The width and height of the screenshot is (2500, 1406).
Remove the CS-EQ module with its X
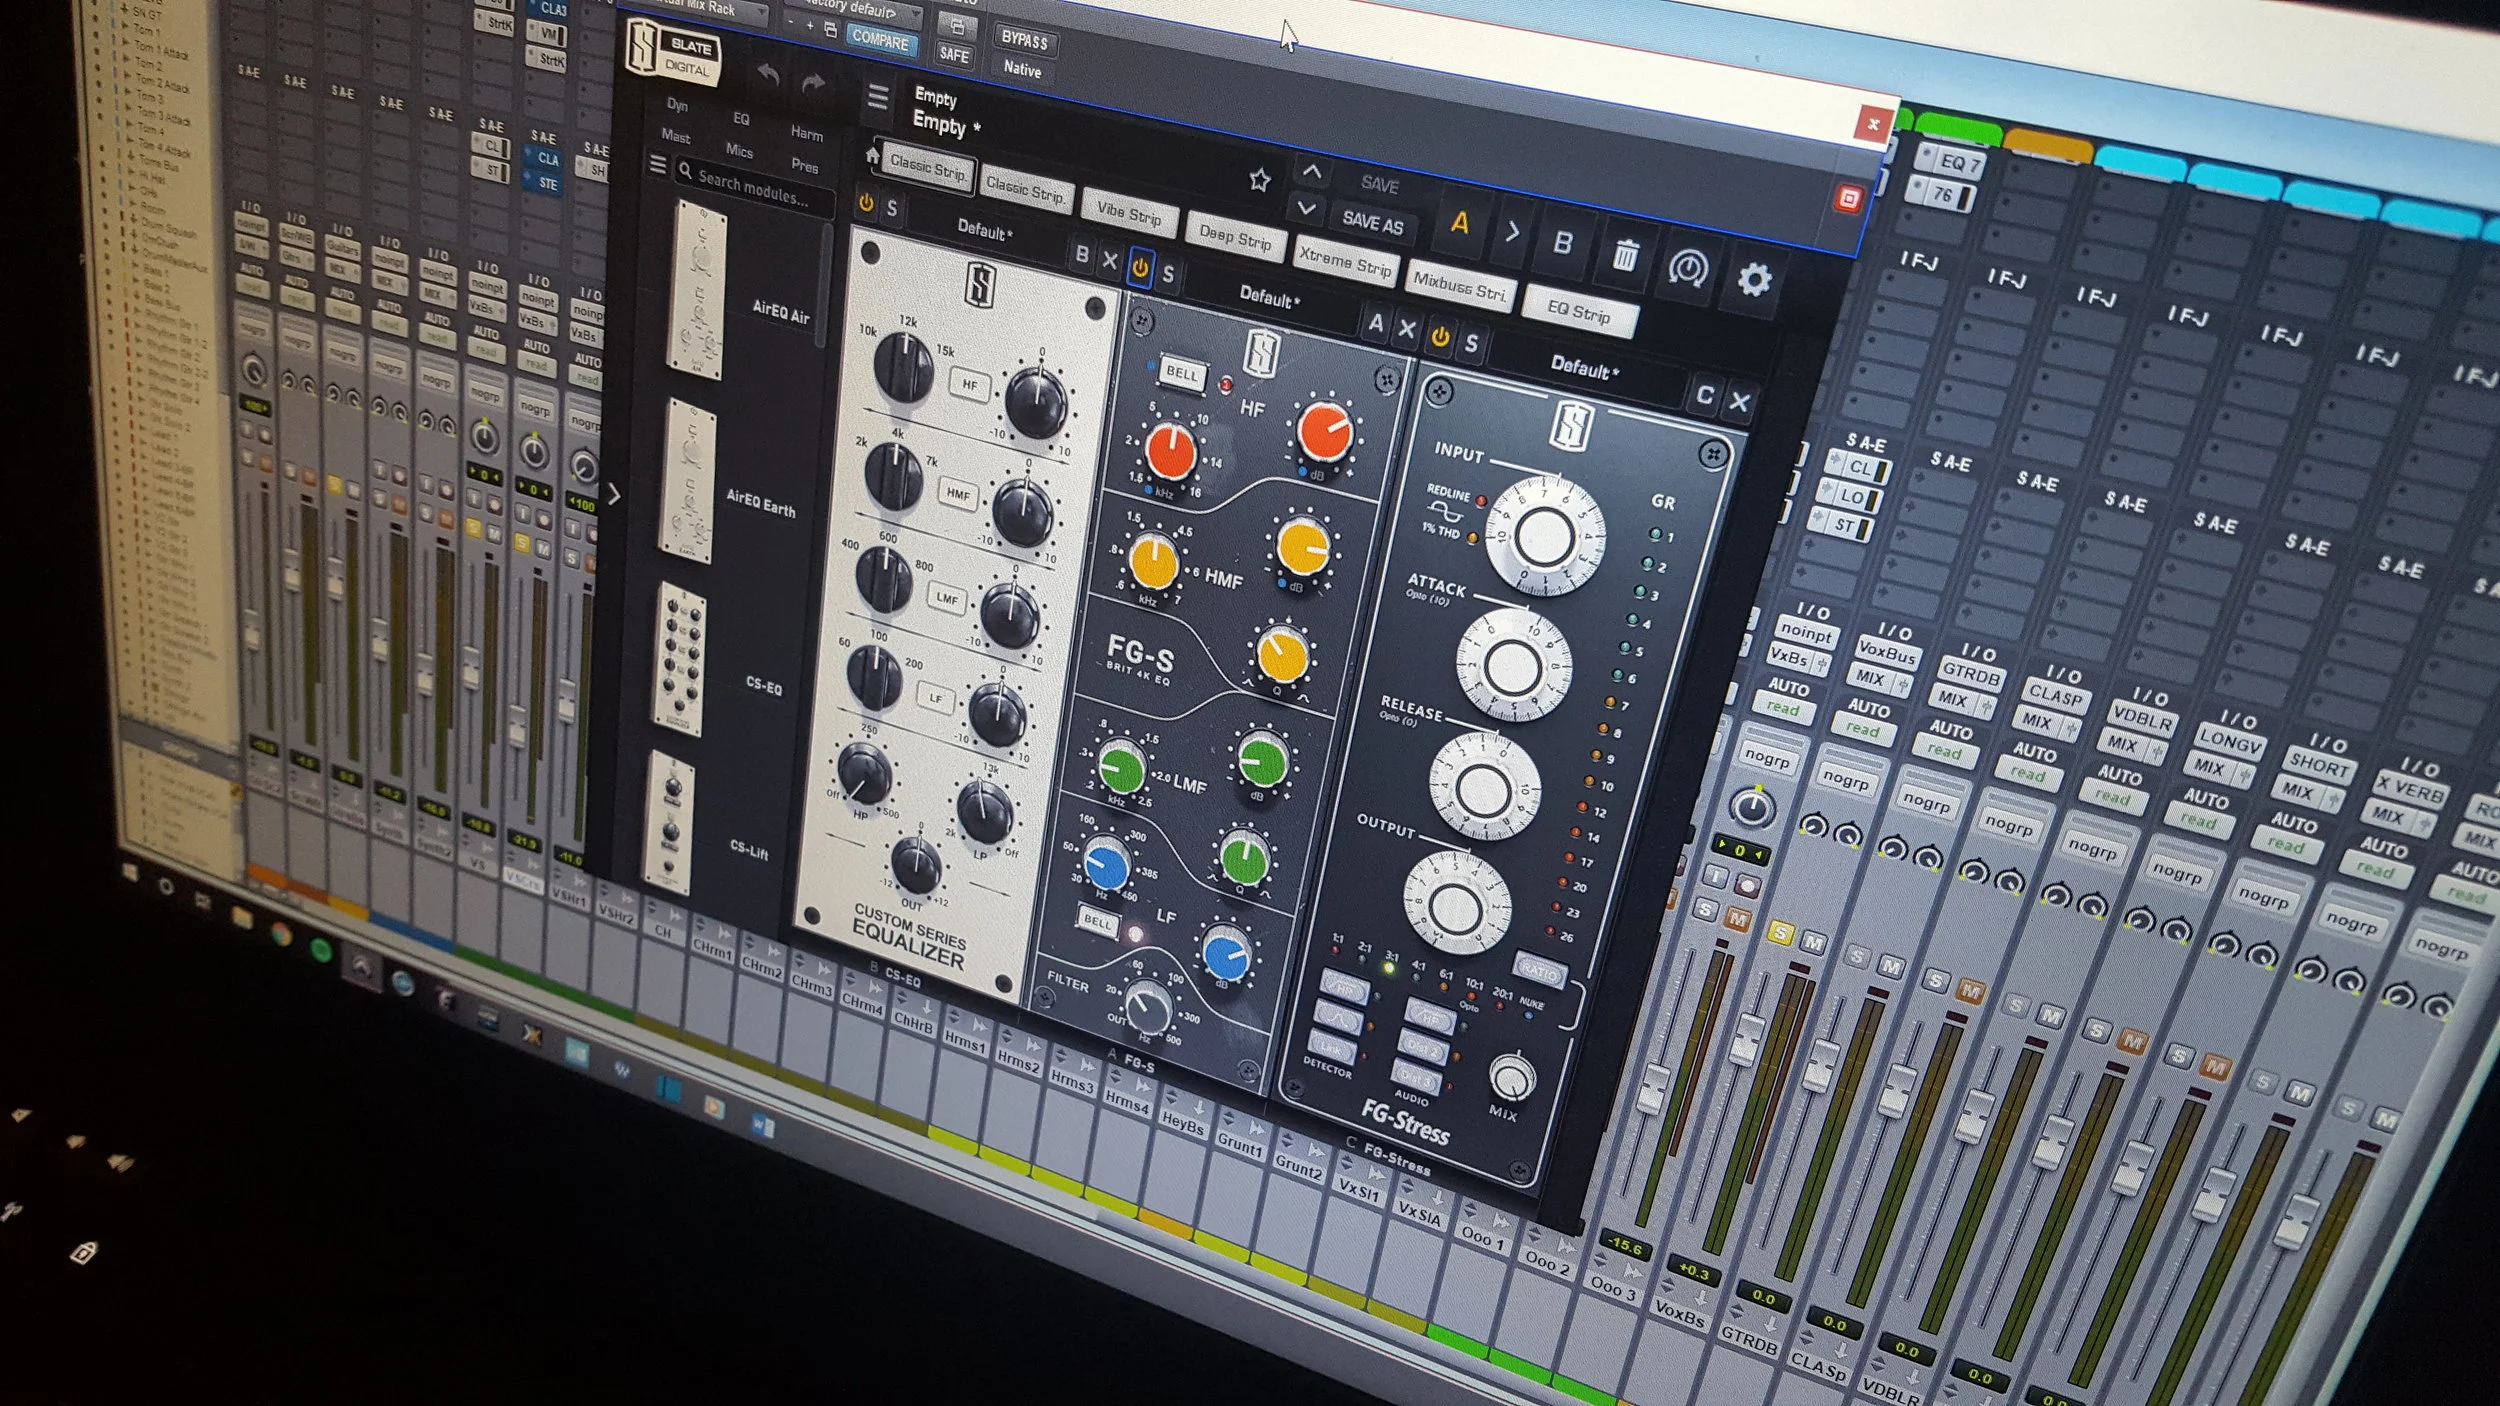point(1109,260)
